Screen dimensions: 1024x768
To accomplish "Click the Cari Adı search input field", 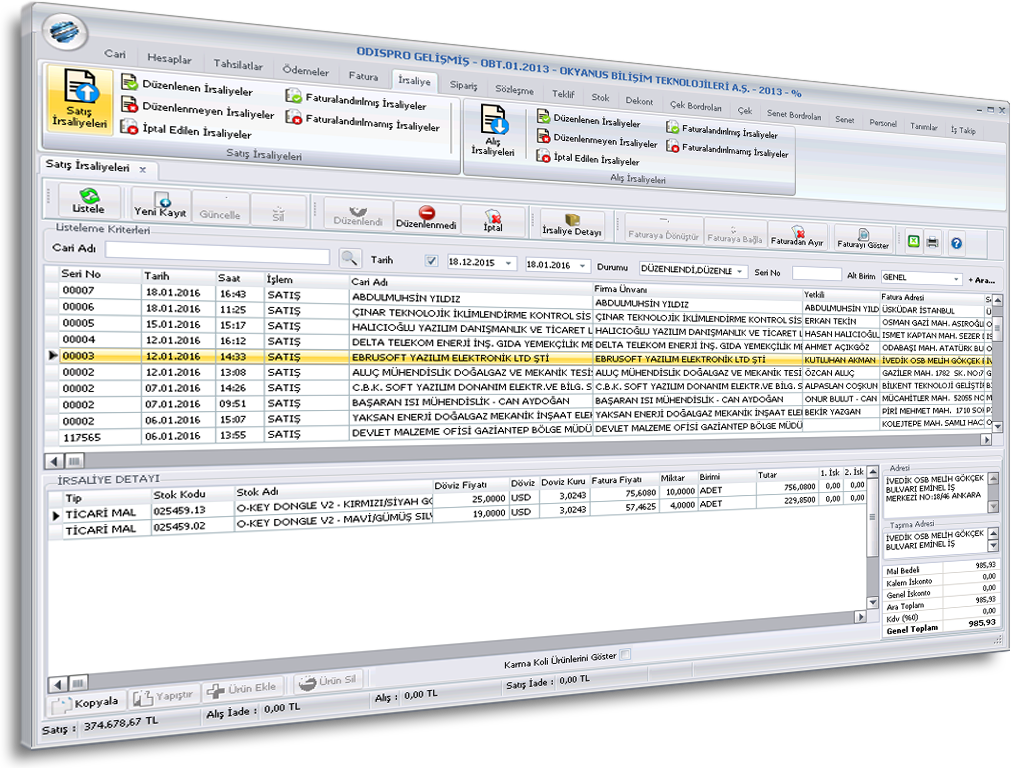I will pyautogui.click(x=217, y=253).
